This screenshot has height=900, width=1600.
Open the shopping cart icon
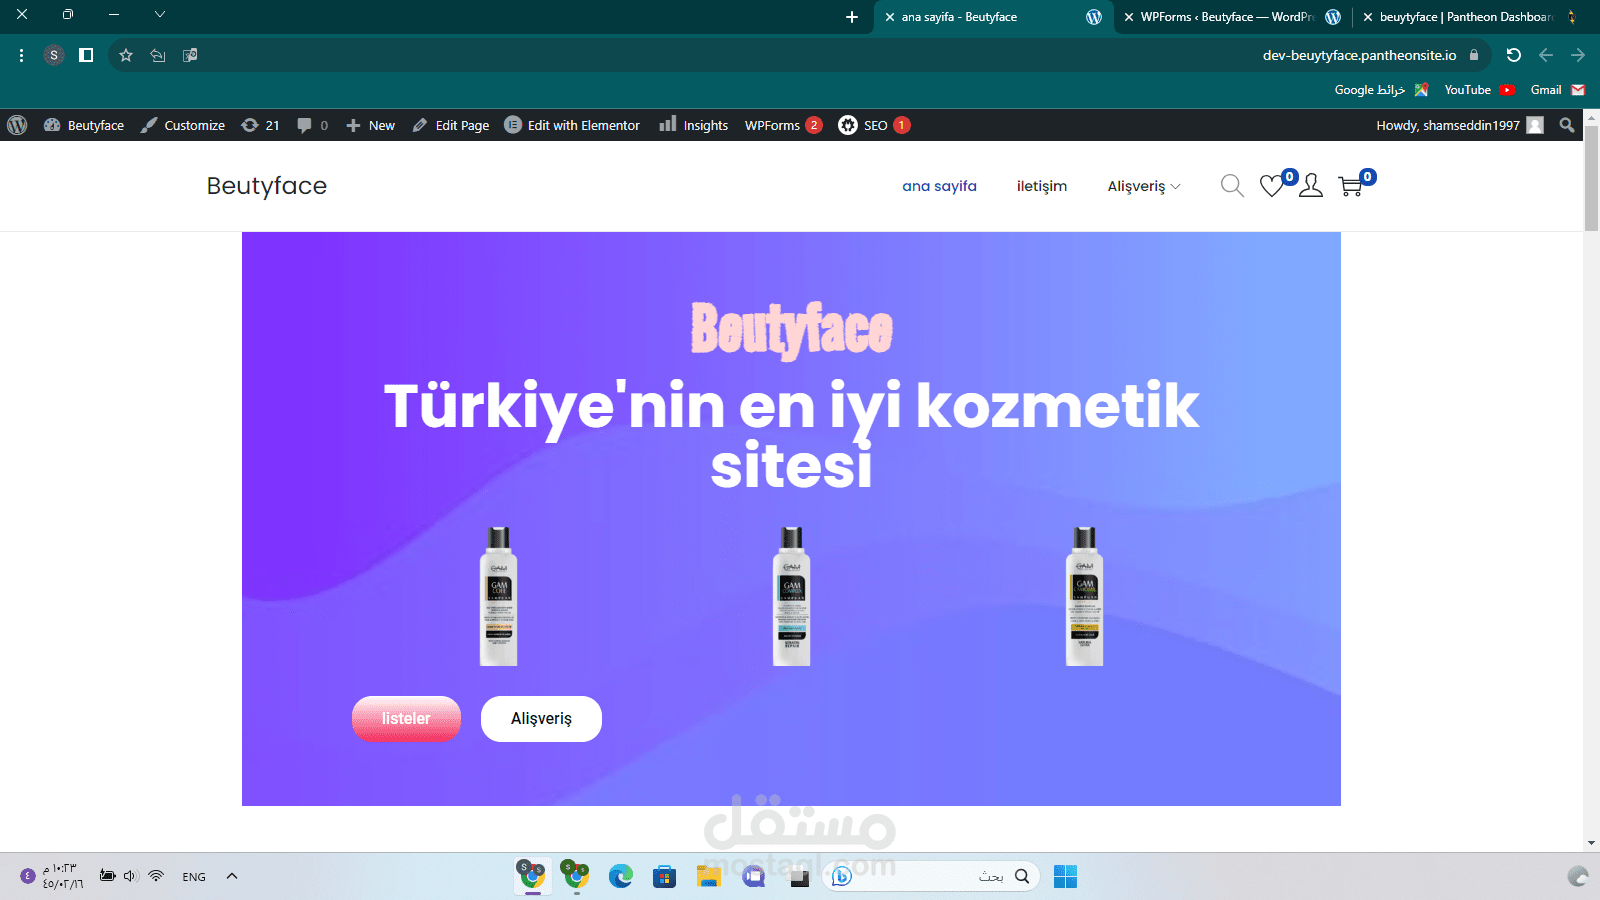(1351, 186)
